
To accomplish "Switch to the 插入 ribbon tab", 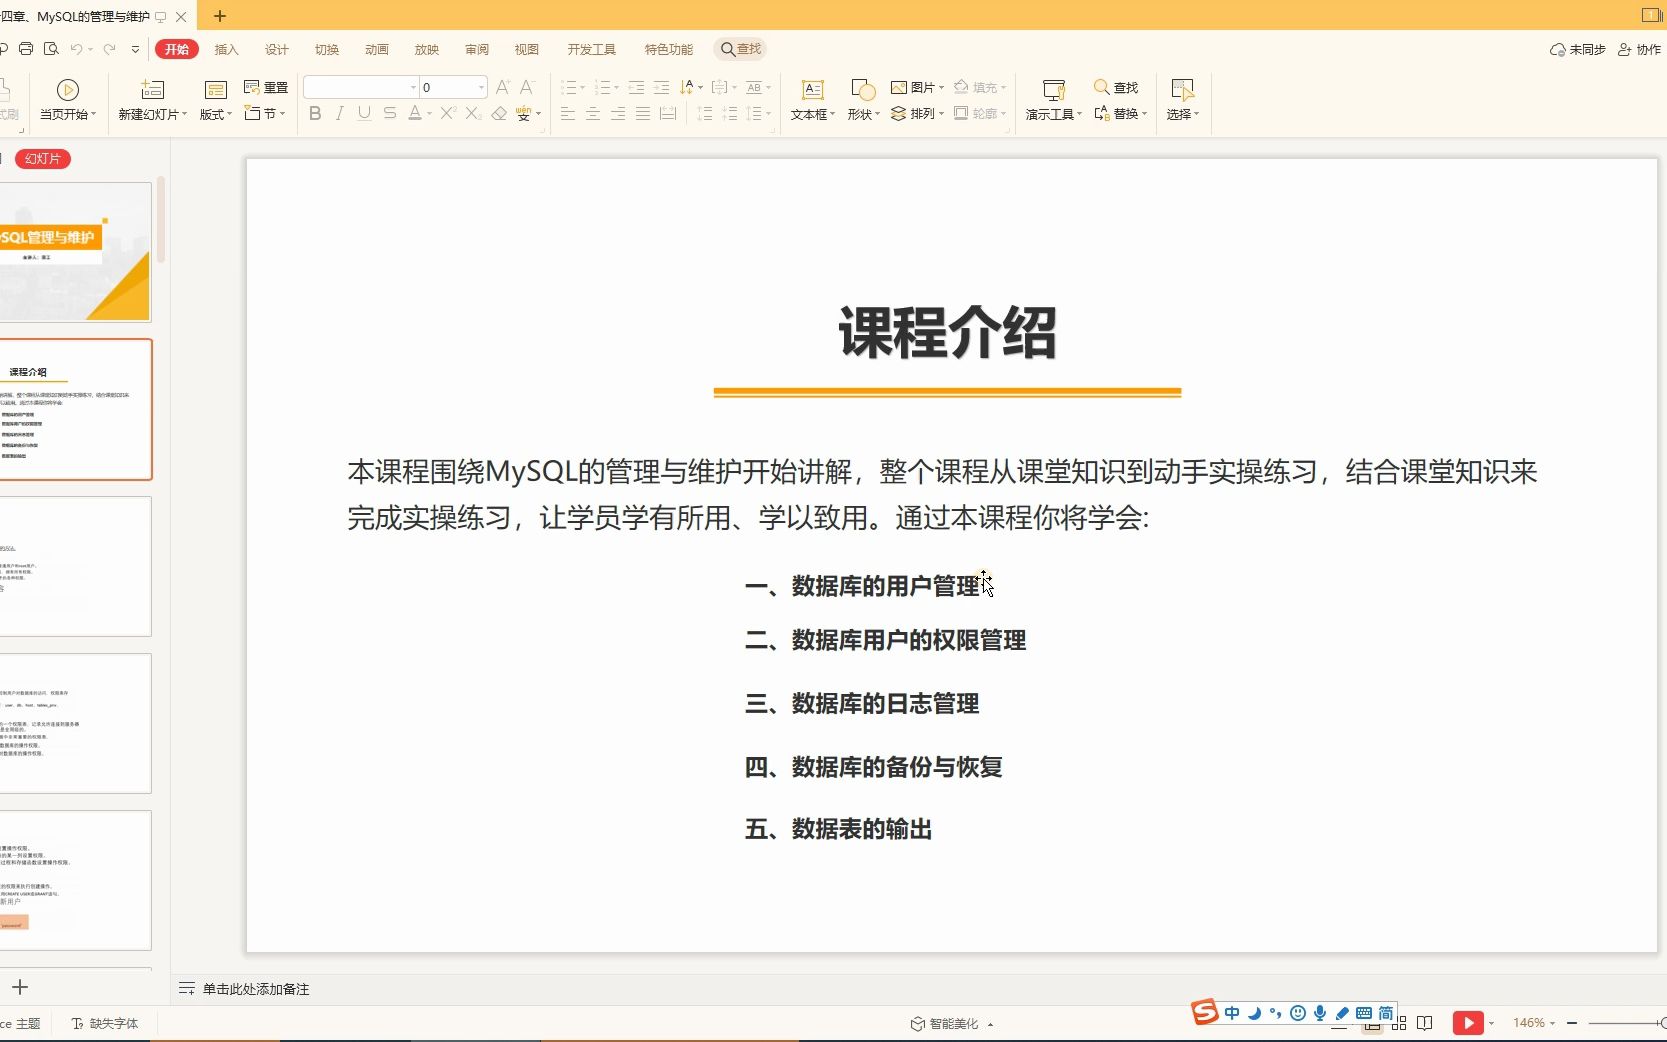I will (225, 48).
